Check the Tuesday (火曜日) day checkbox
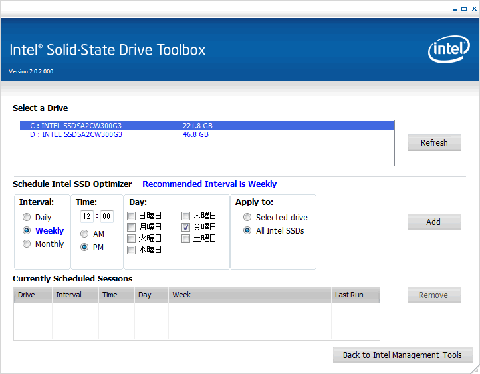Viewport: 480px width, 374px height. point(132,238)
